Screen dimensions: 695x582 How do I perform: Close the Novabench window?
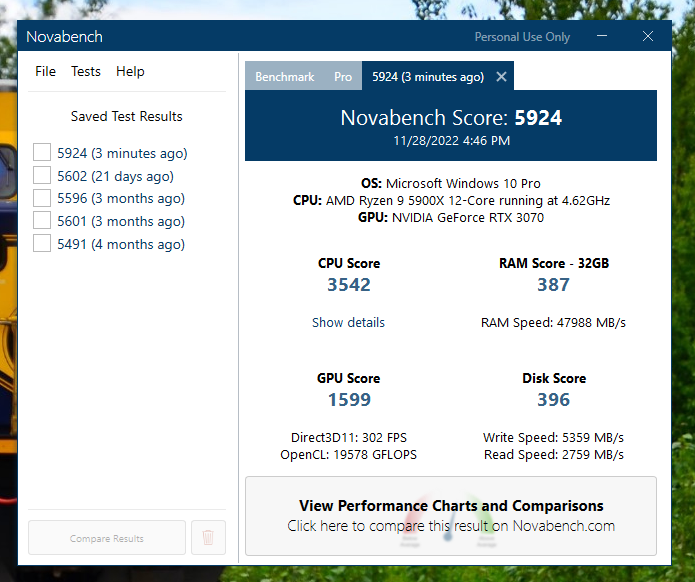[648, 36]
